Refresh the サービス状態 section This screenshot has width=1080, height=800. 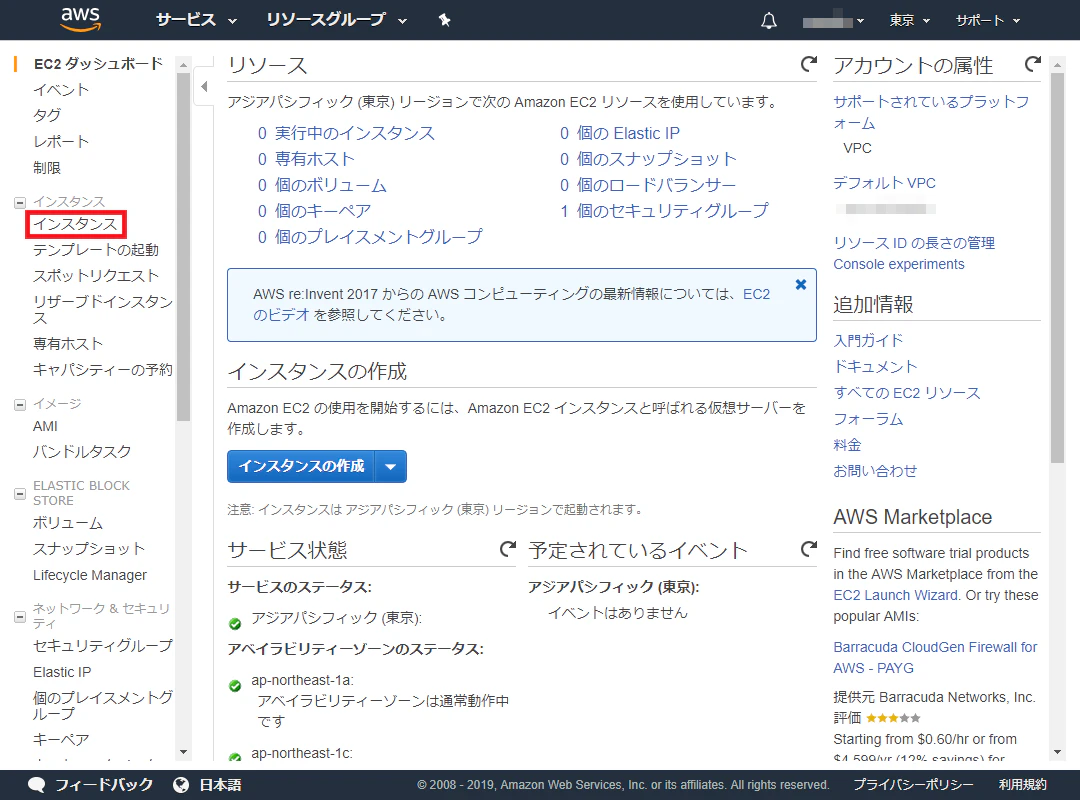[x=508, y=549]
